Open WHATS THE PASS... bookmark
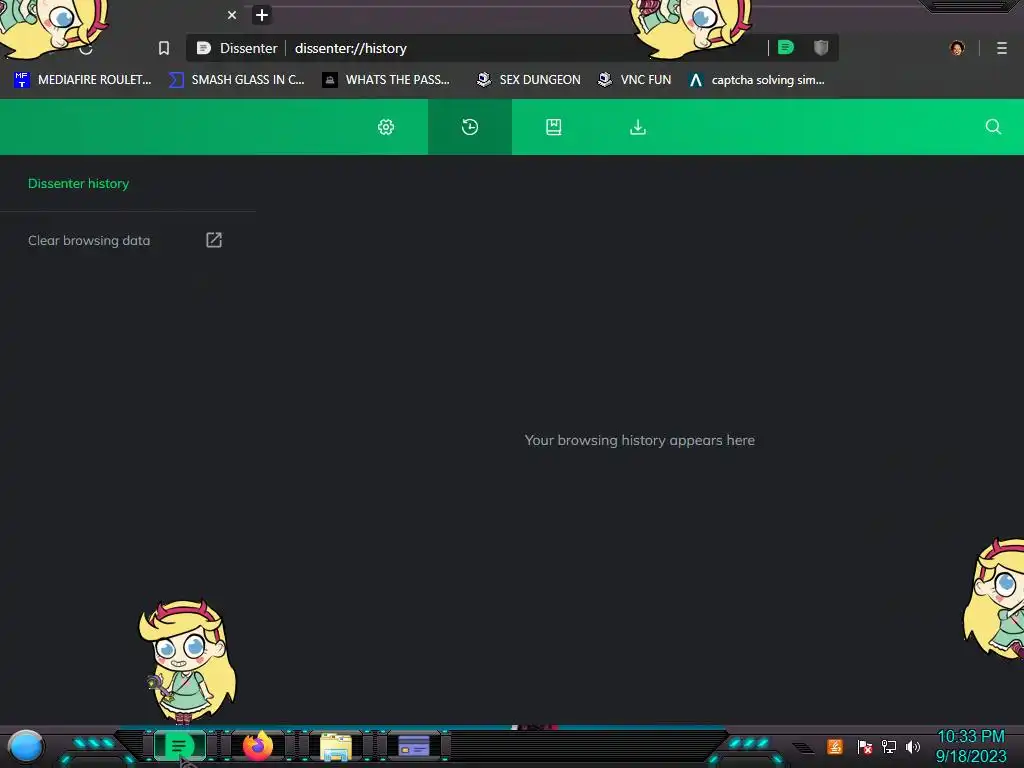1024x768 pixels. [x=386, y=80]
